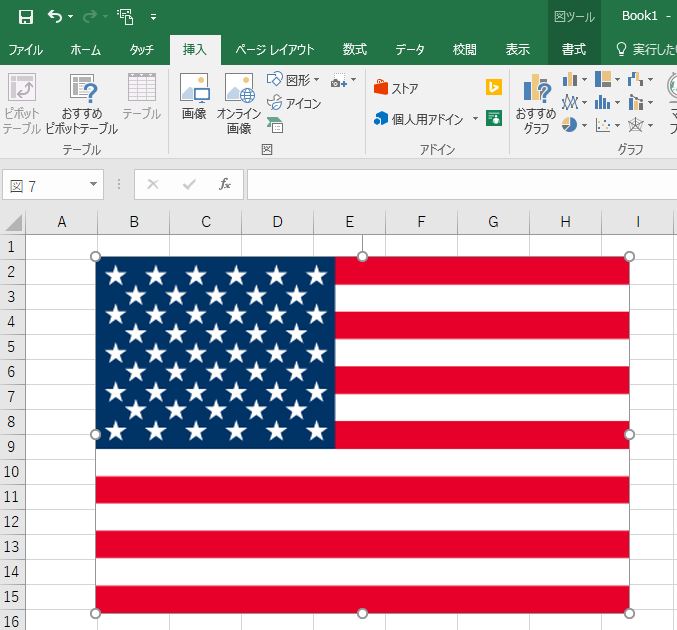
Task: Select column A header
Action: point(62,222)
